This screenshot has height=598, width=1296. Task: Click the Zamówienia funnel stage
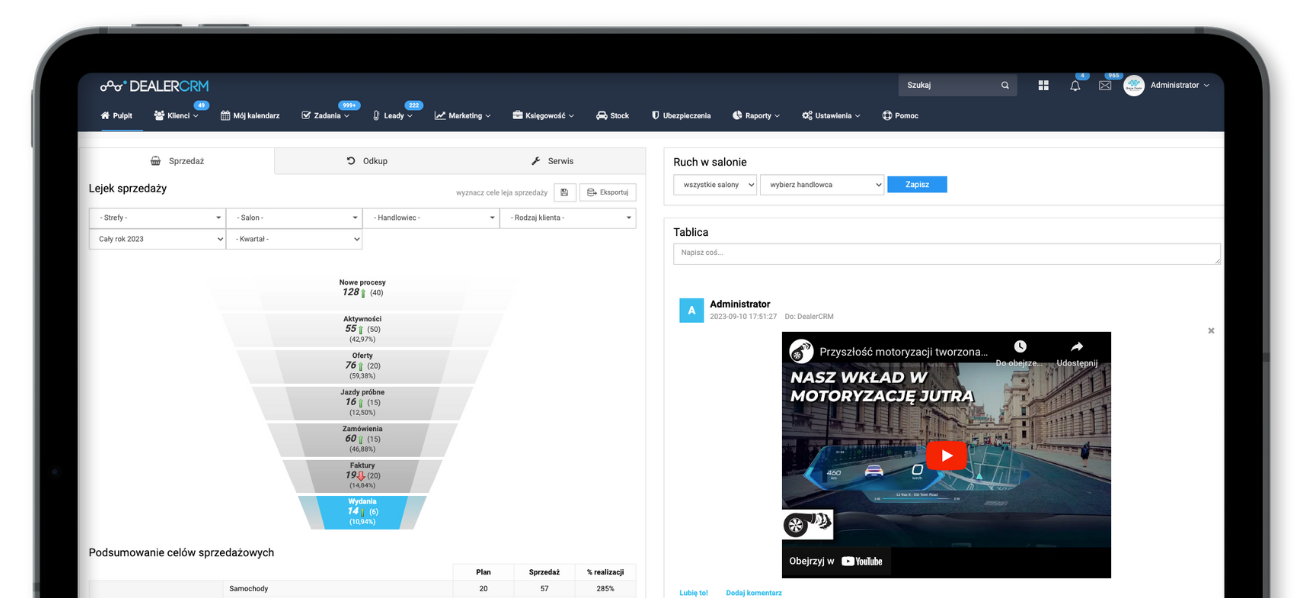(x=362, y=439)
